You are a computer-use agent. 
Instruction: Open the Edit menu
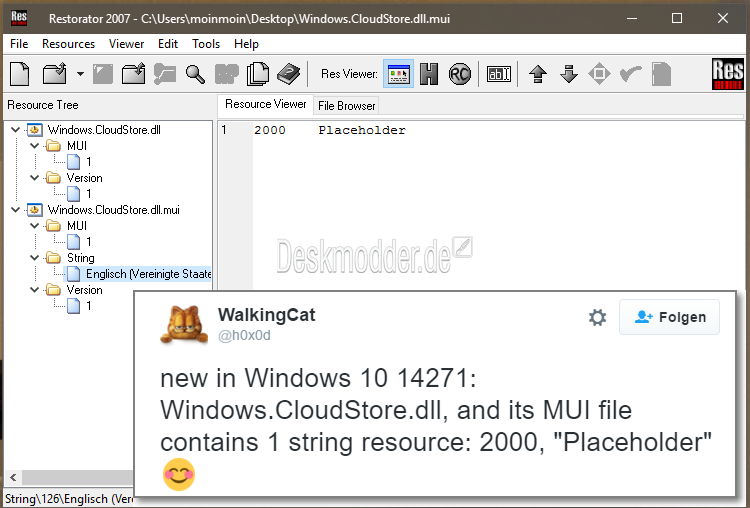(x=168, y=44)
